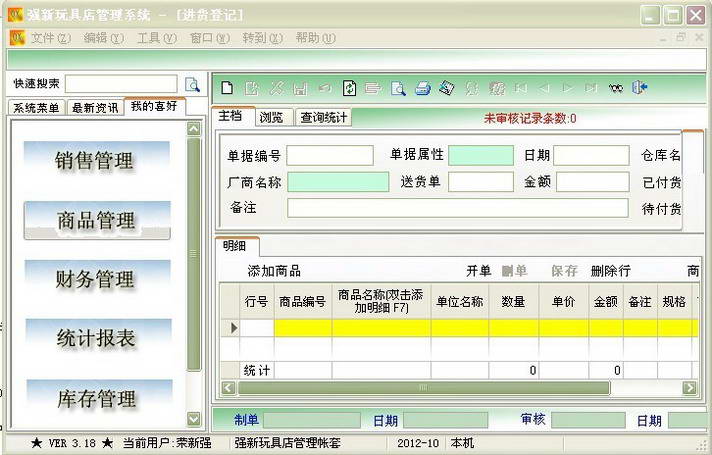Go to the next record icon
Image resolution: width=712 pixels, height=455 pixels.
pyautogui.click(x=567, y=87)
